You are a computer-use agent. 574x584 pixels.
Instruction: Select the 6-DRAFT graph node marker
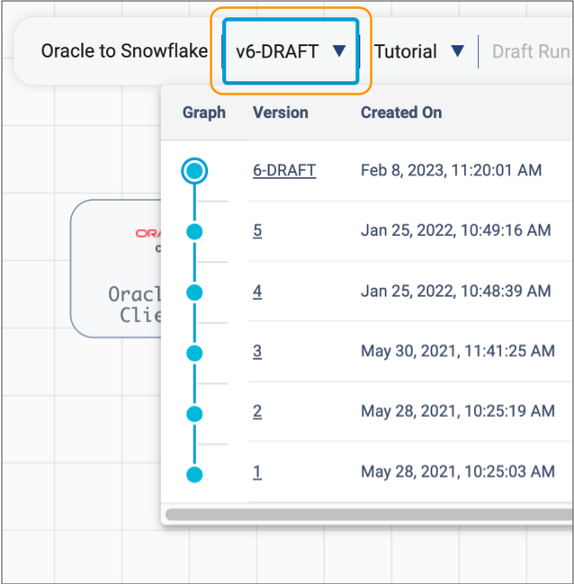[194, 171]
